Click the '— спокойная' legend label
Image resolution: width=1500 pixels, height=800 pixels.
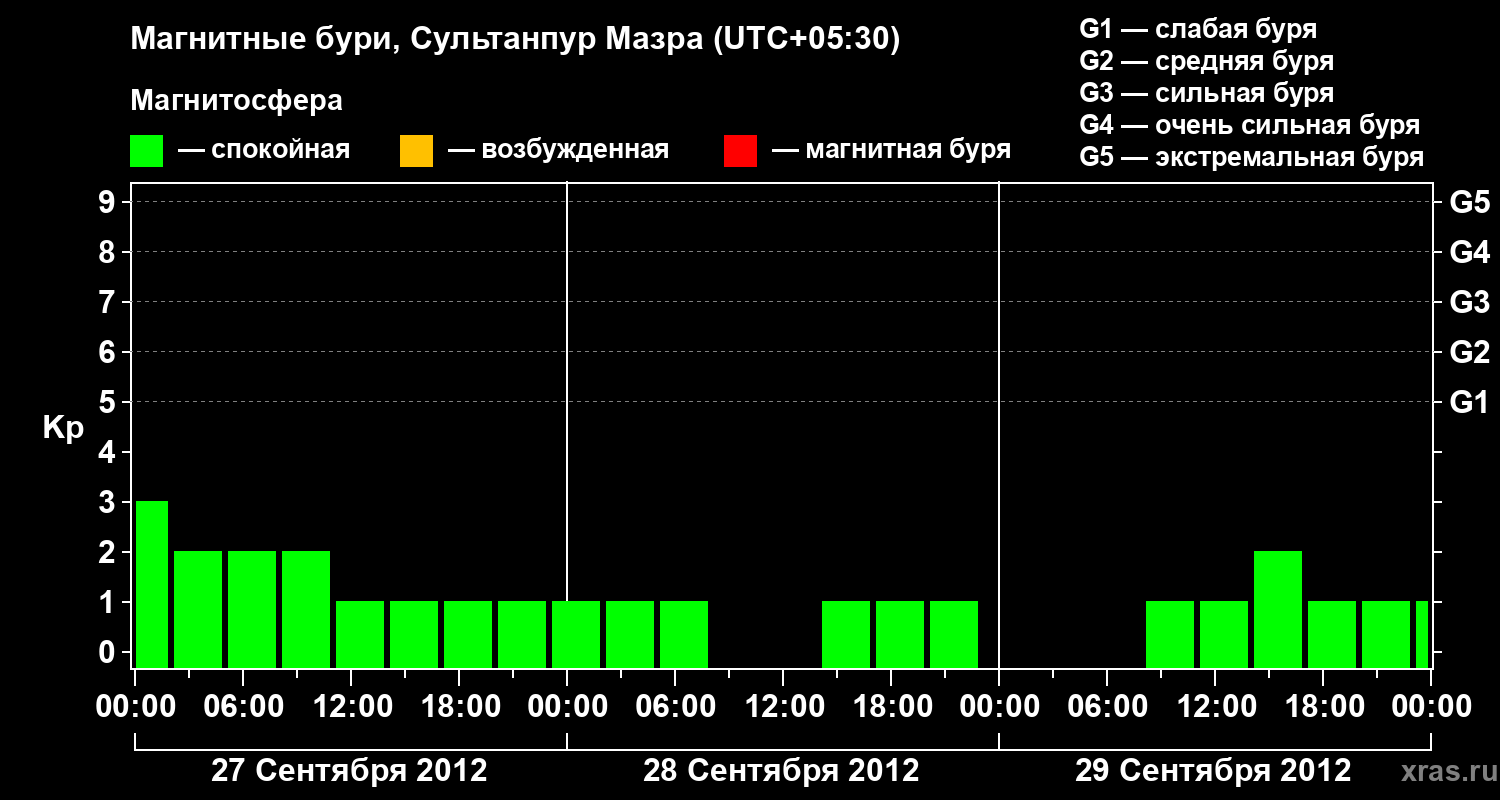coord(264,151)
